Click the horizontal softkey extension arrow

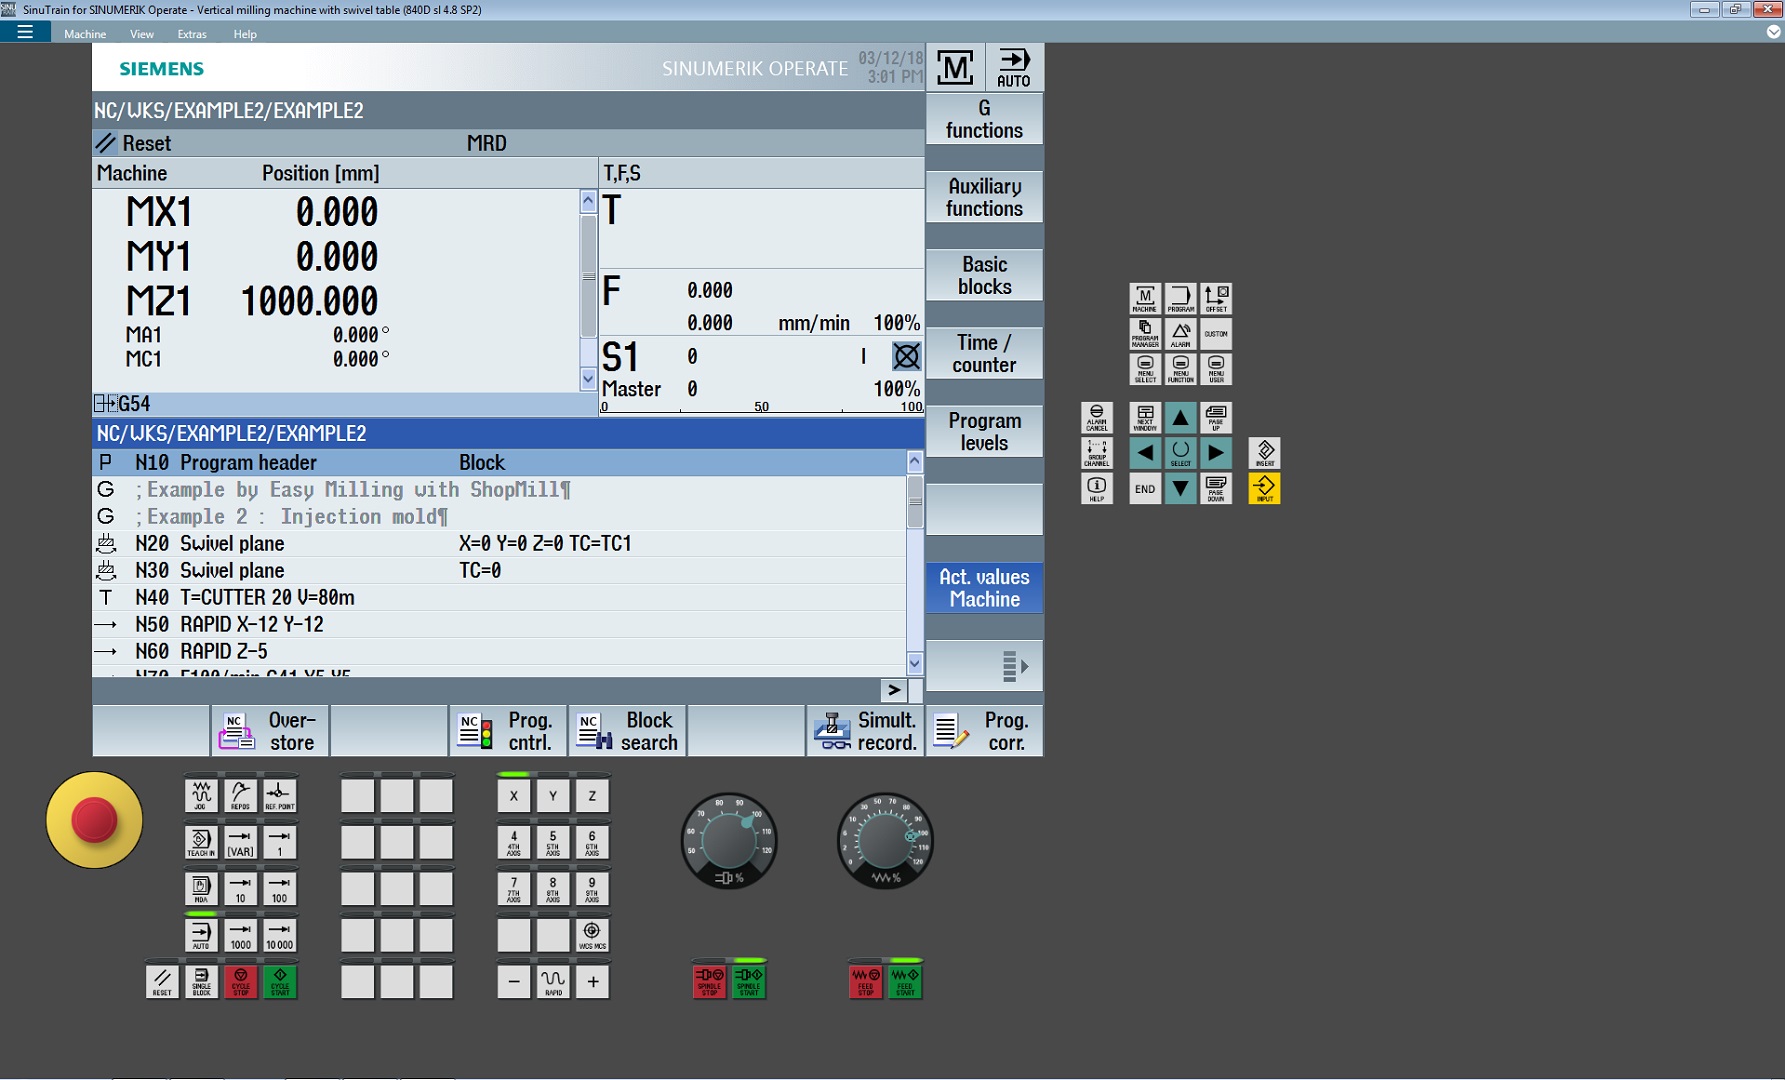(894, 690)
